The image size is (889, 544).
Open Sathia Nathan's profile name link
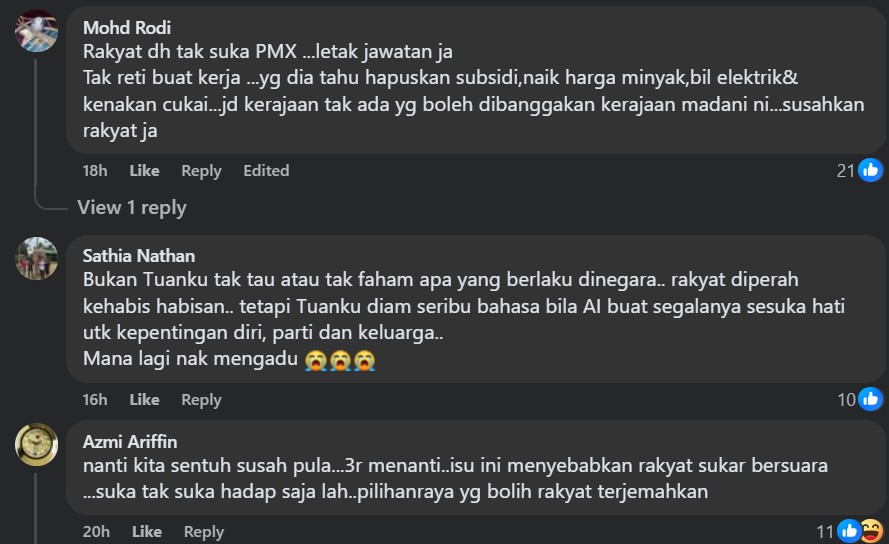139,256
